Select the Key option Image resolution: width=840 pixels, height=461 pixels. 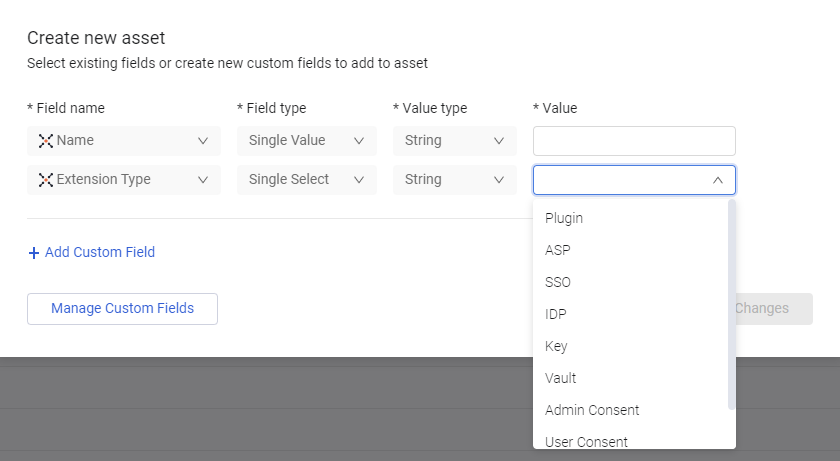556,346
